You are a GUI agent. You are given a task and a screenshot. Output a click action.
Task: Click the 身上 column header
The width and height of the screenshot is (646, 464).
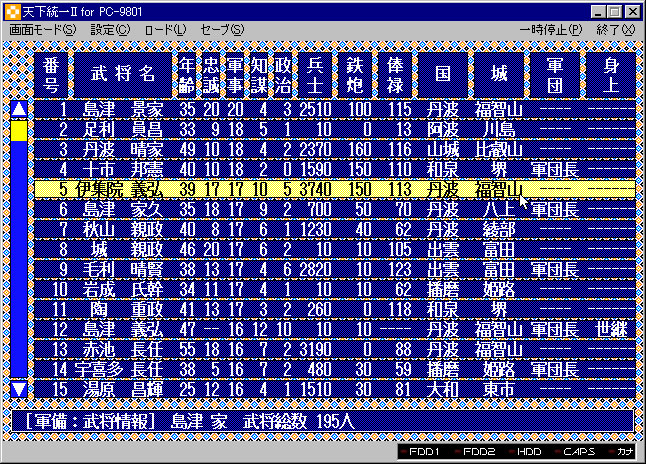(611, 75)
